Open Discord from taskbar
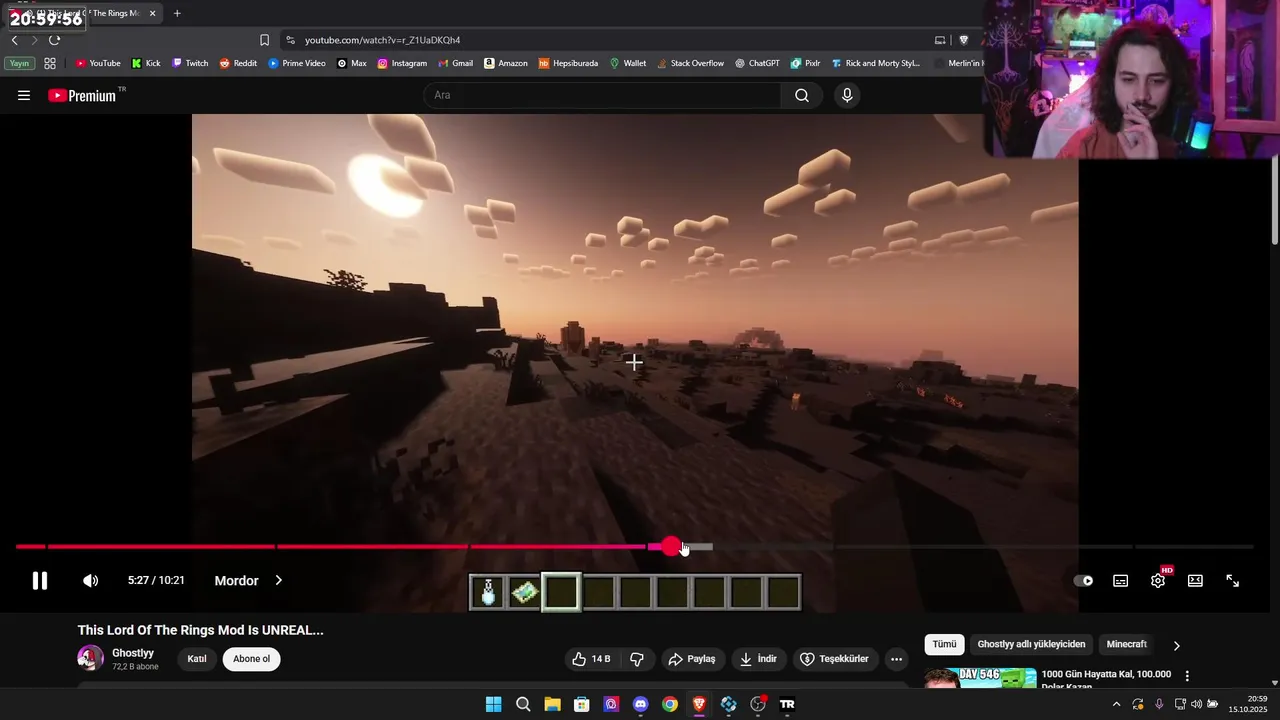This screenshot has height=720, width=1280. pyautogui.click(x=641, y=704)
